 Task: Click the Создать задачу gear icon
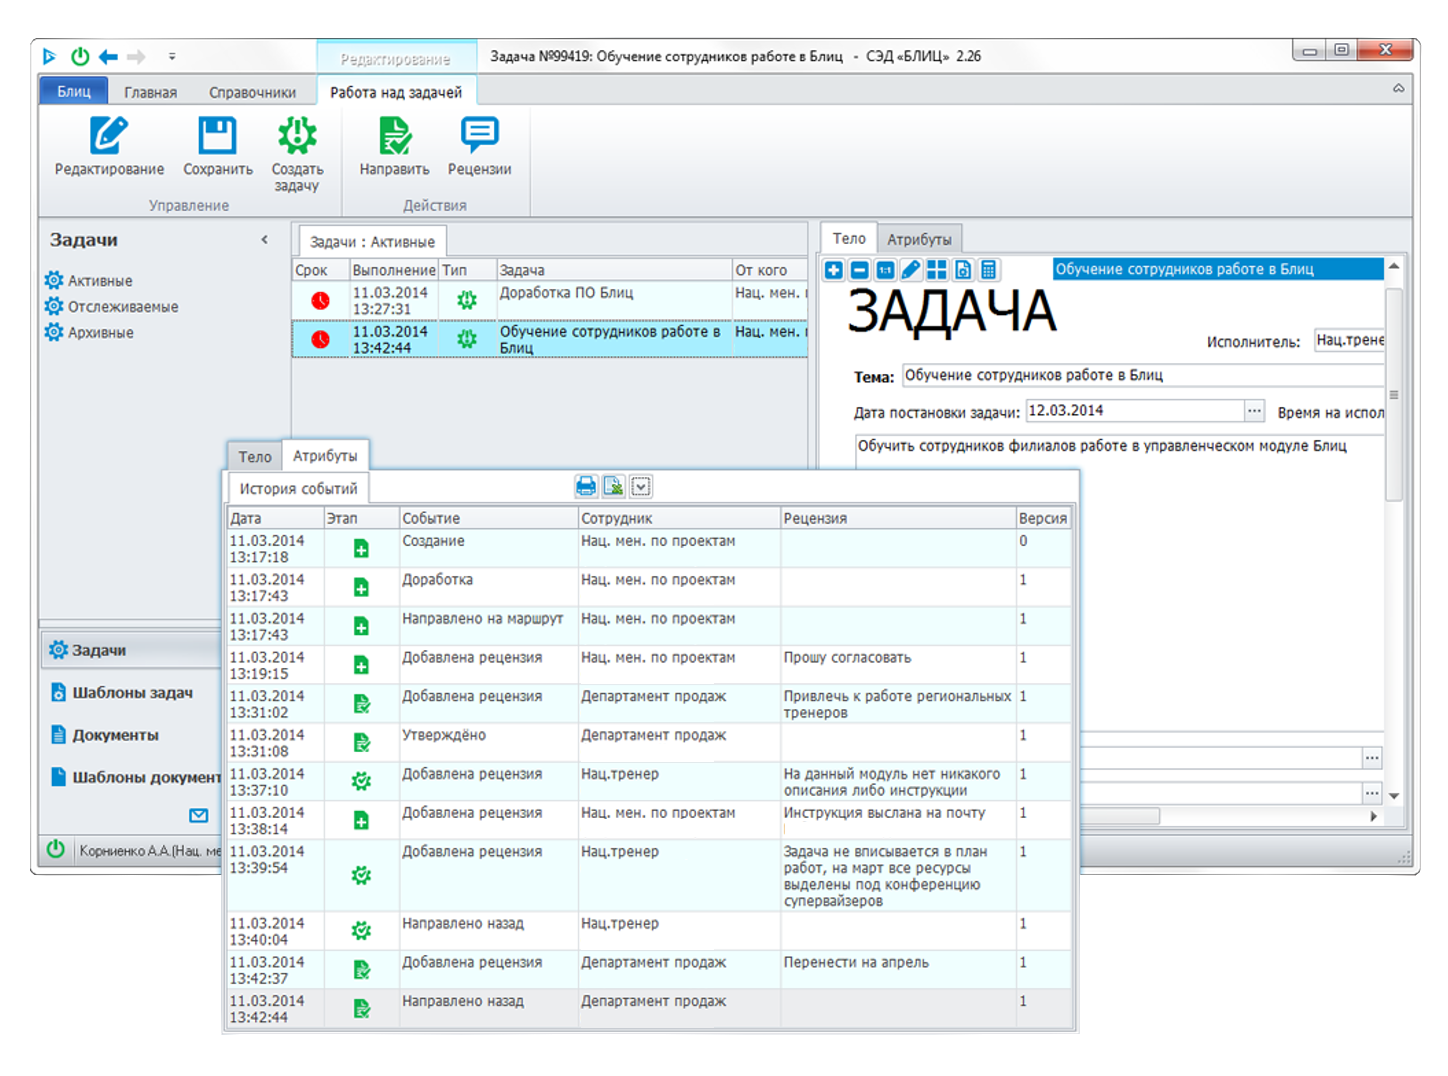[x=297, y=137]
